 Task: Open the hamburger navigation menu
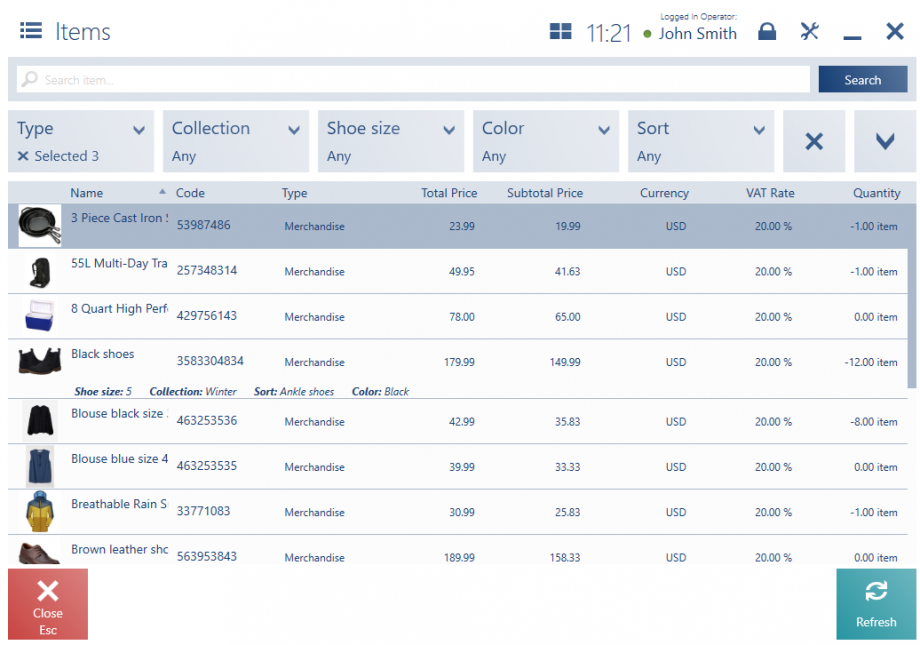(x=30, y=31)
